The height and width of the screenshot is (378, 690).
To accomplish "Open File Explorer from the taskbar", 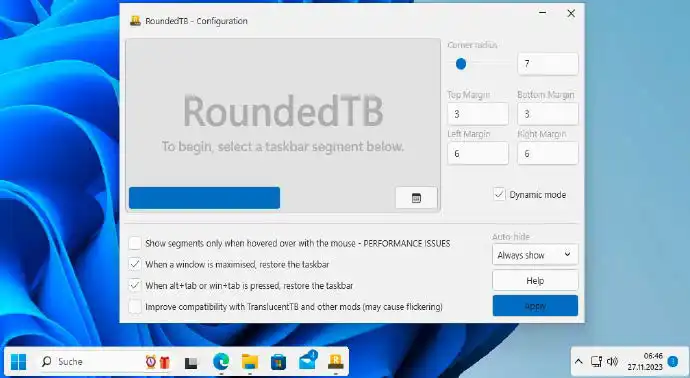I will tap(250, 362).
